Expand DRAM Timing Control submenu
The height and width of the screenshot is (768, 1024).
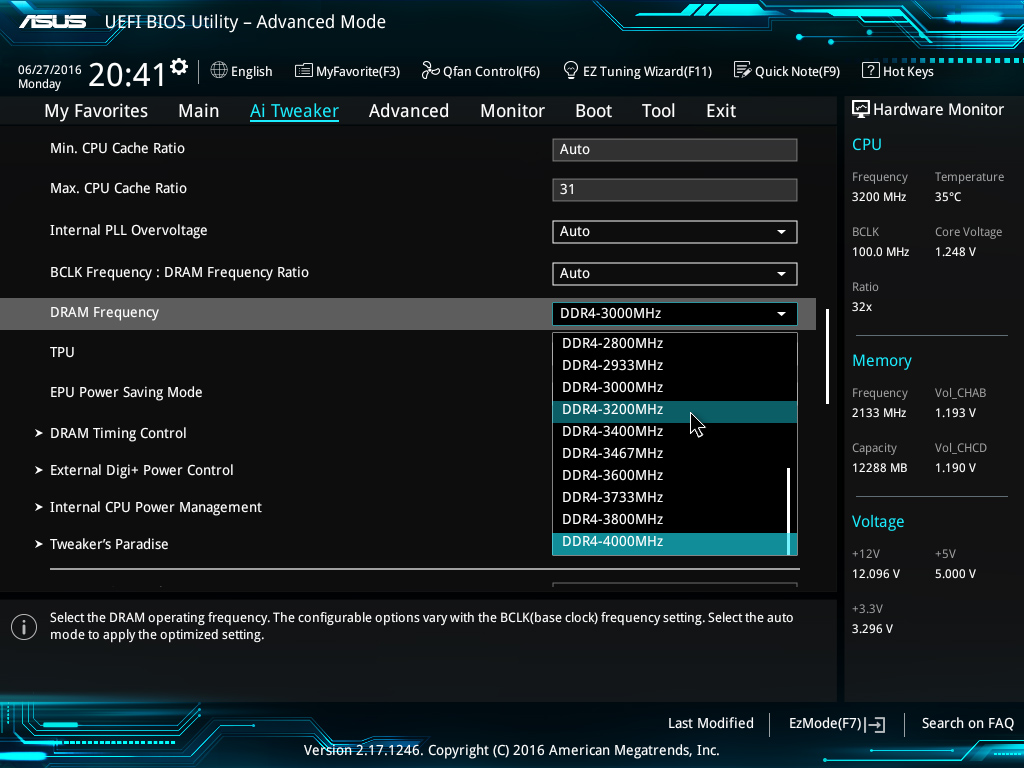[118, 433]
